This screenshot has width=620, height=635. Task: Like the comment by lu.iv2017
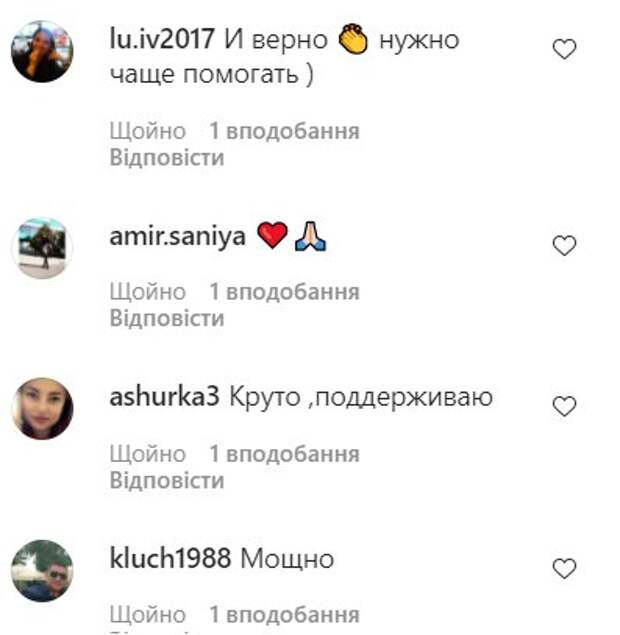click(x=564, y=49)
